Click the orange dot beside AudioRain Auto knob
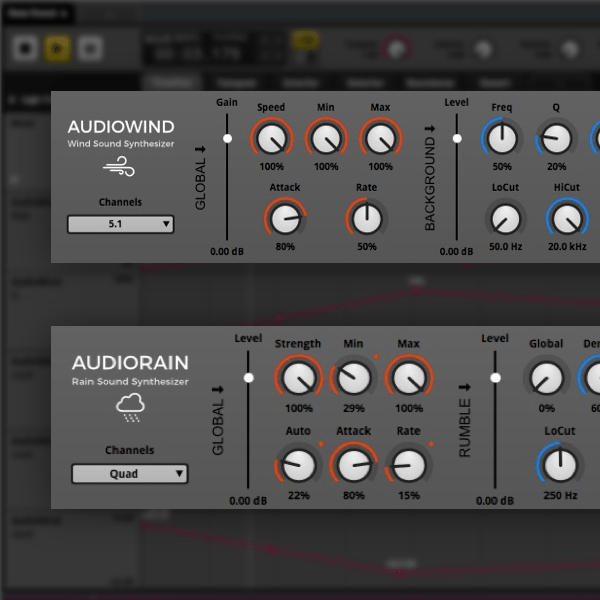 pyautogui.click(x=321, y=444)
